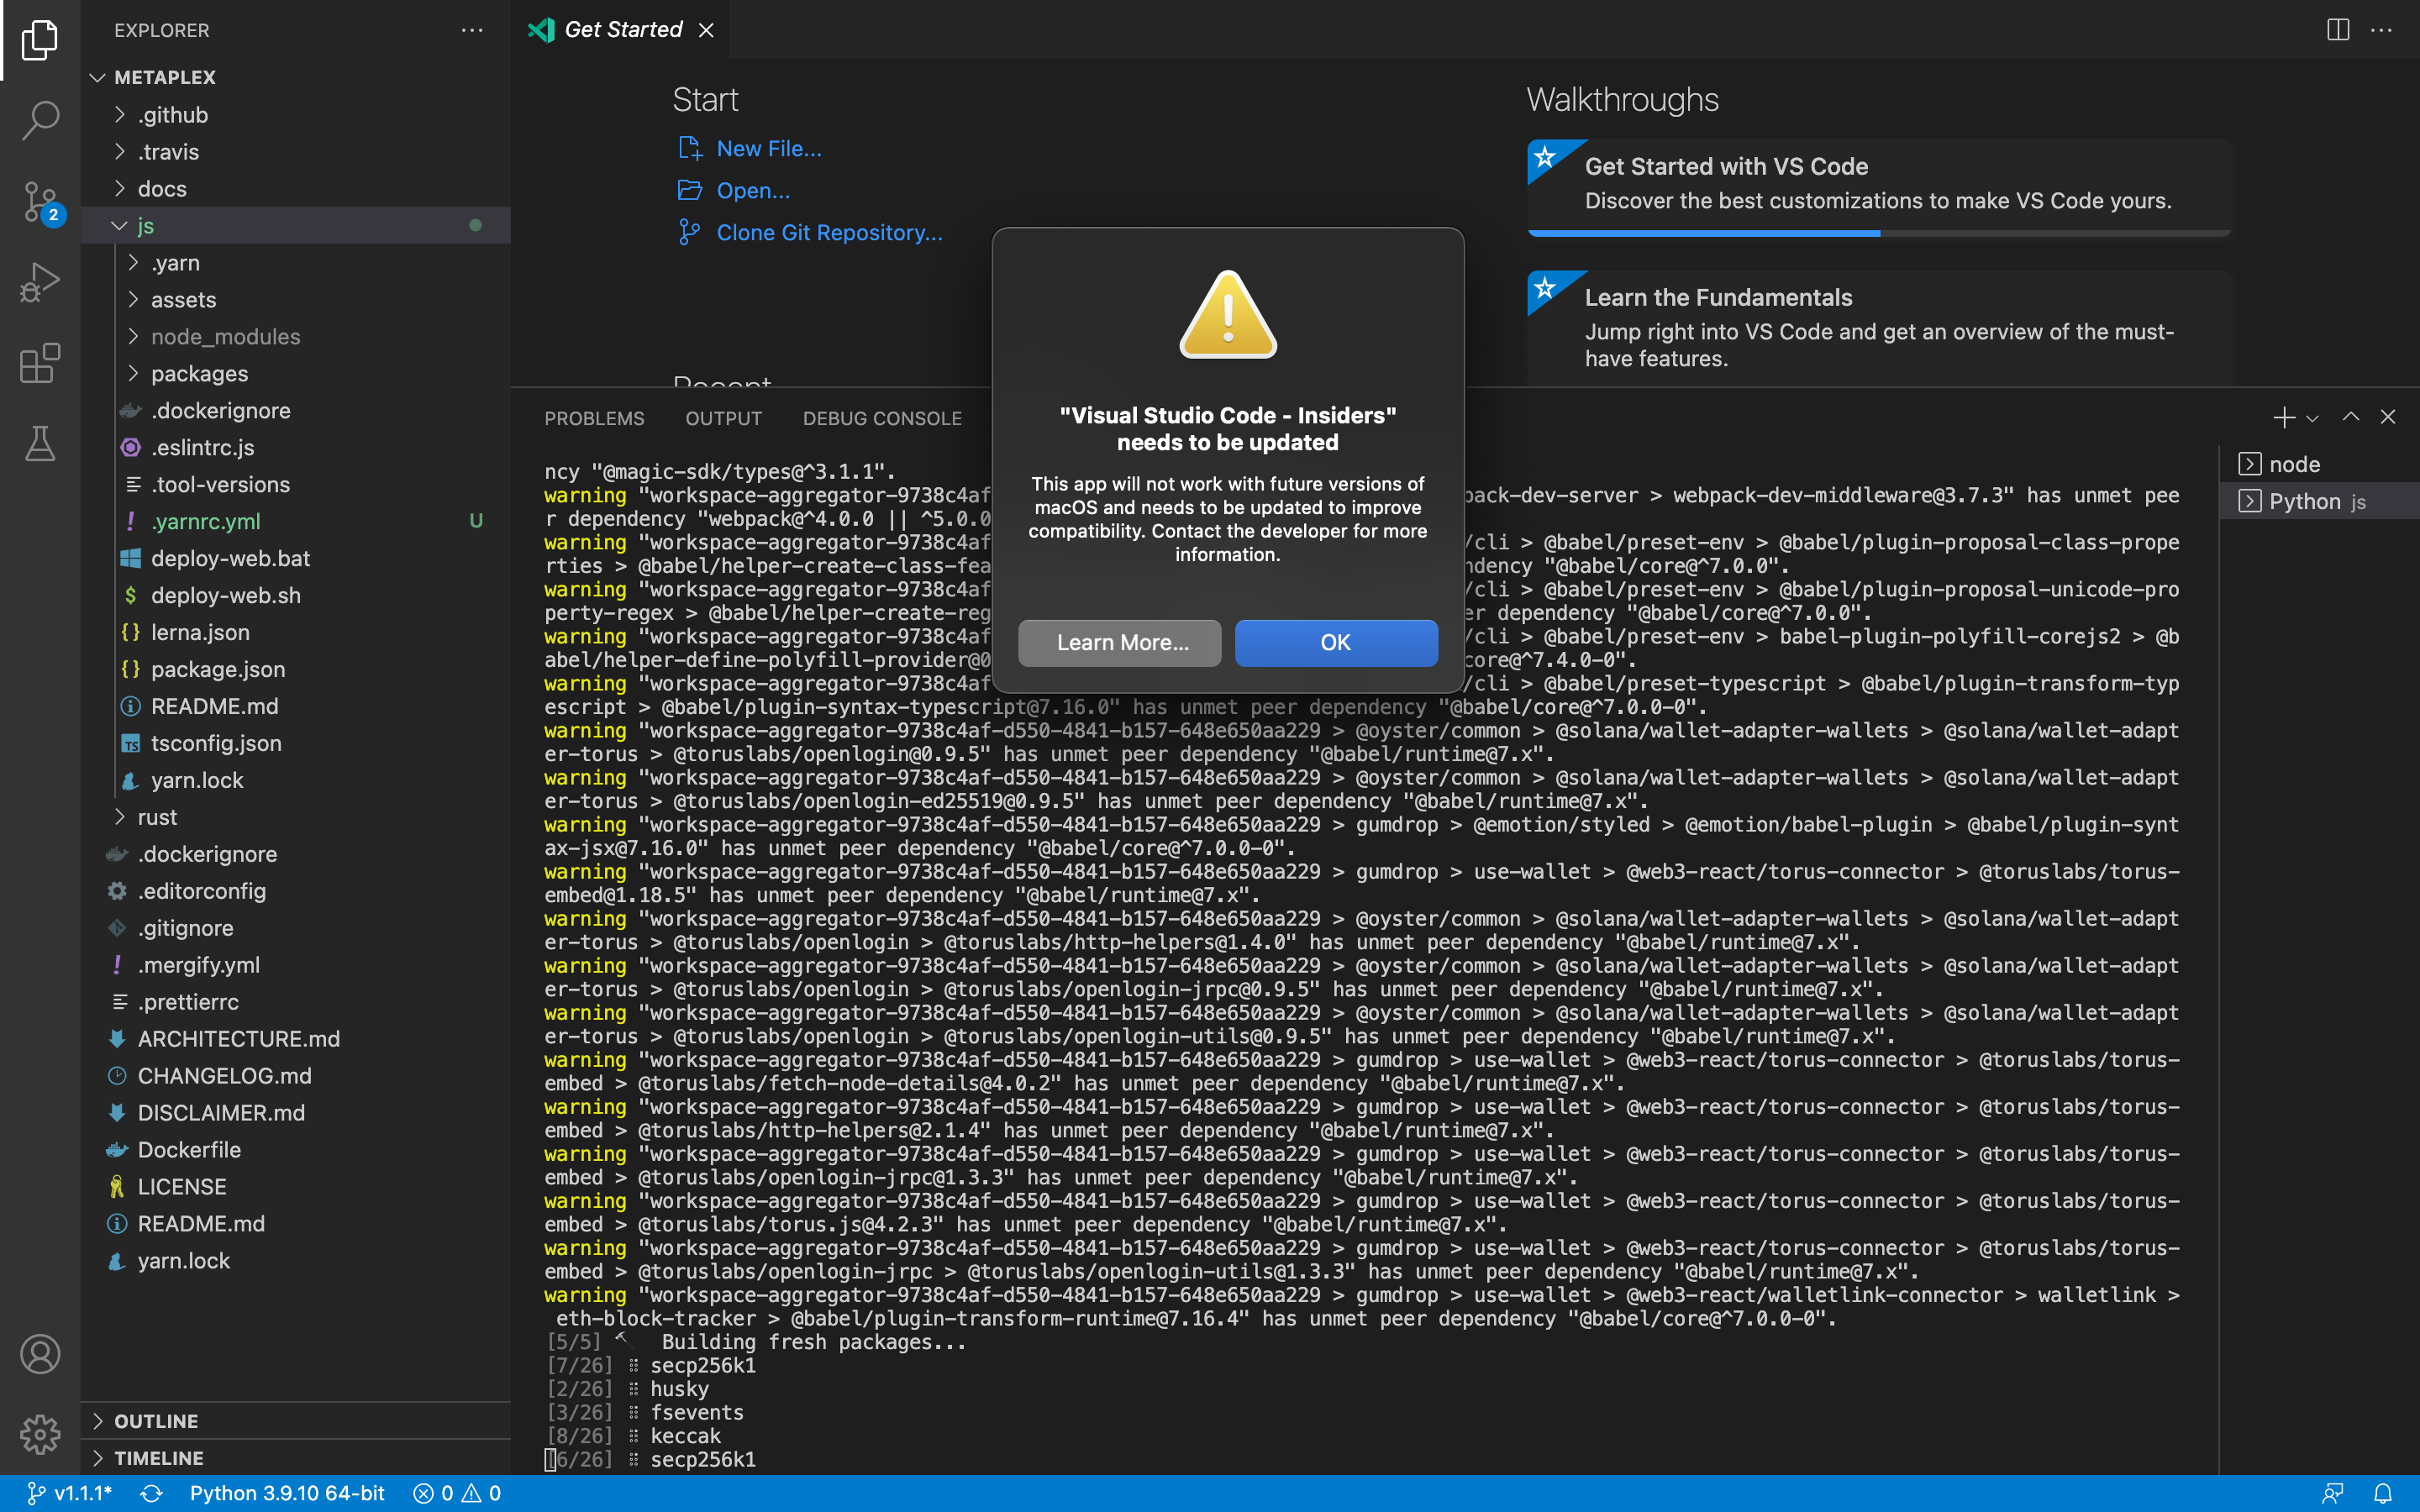2420x1512 pixels.
Task: Click Learn More... in the dialog
Action: click(1120, 642)
